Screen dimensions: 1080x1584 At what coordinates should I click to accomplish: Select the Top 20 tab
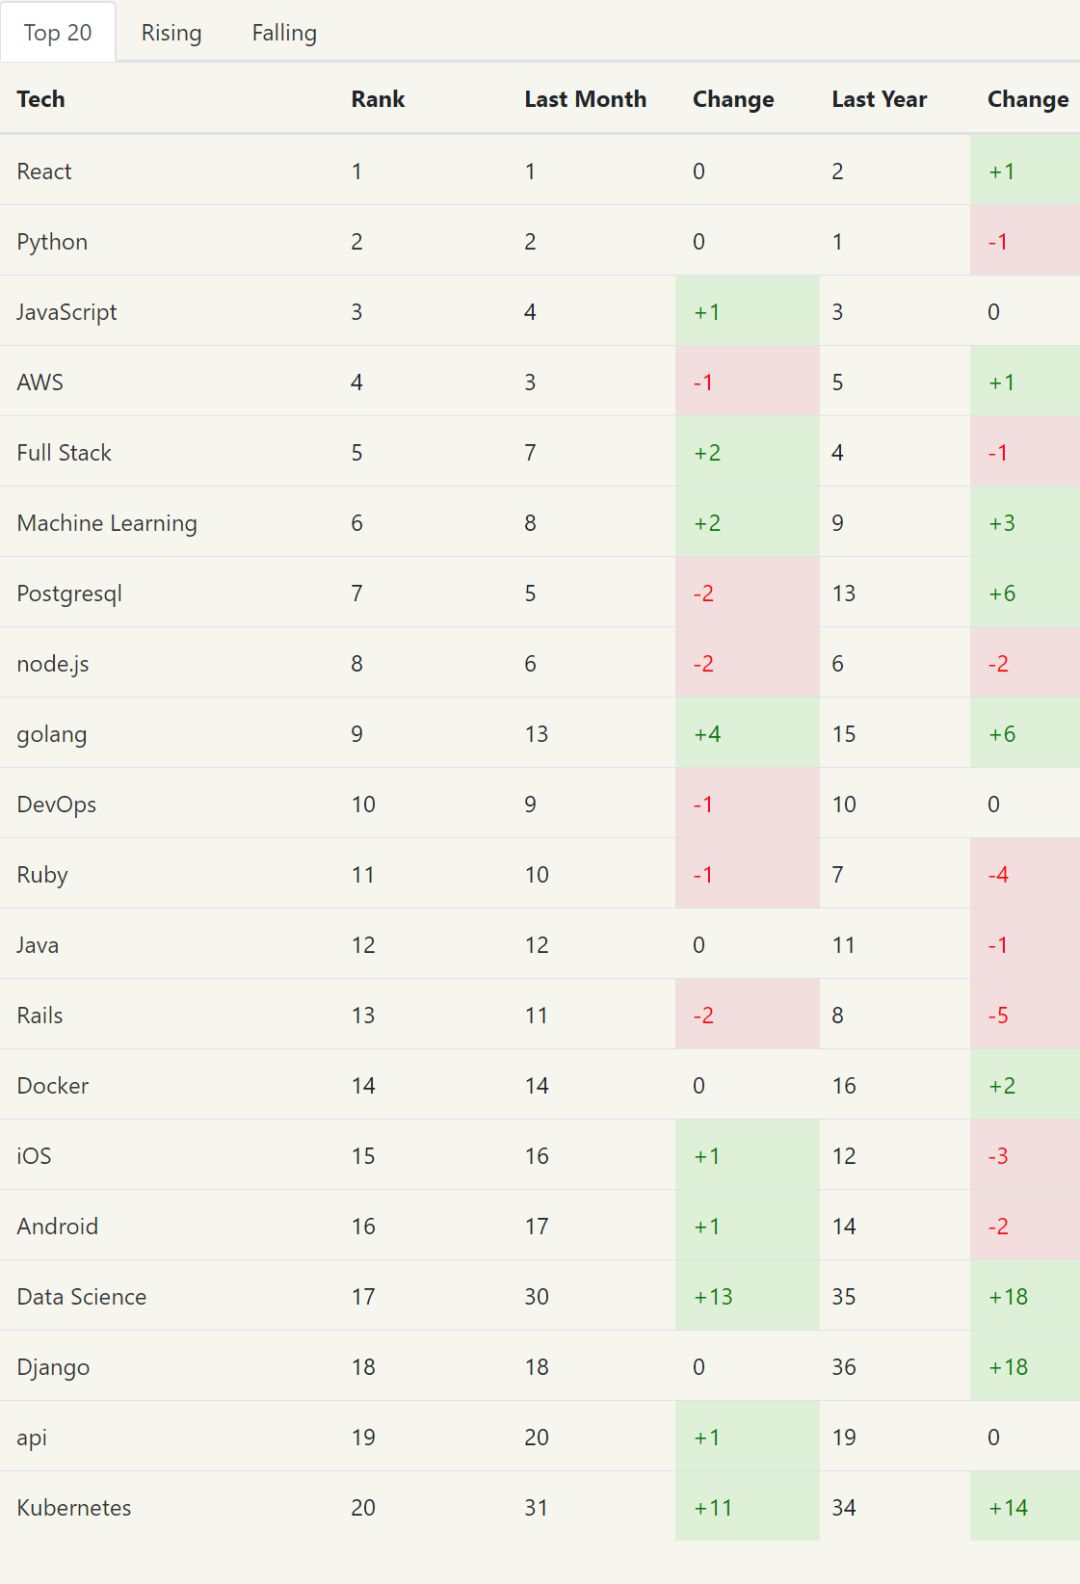click(58, 33)
